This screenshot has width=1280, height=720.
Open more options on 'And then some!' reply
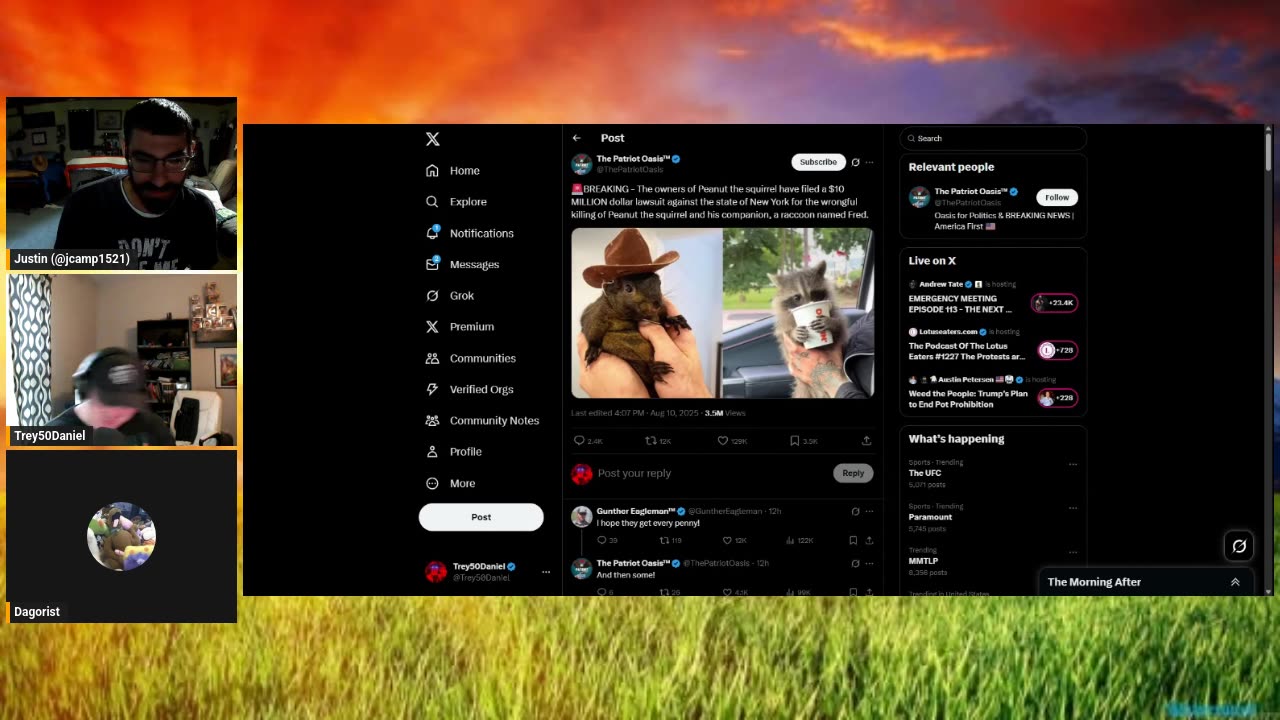pos(869,563)
